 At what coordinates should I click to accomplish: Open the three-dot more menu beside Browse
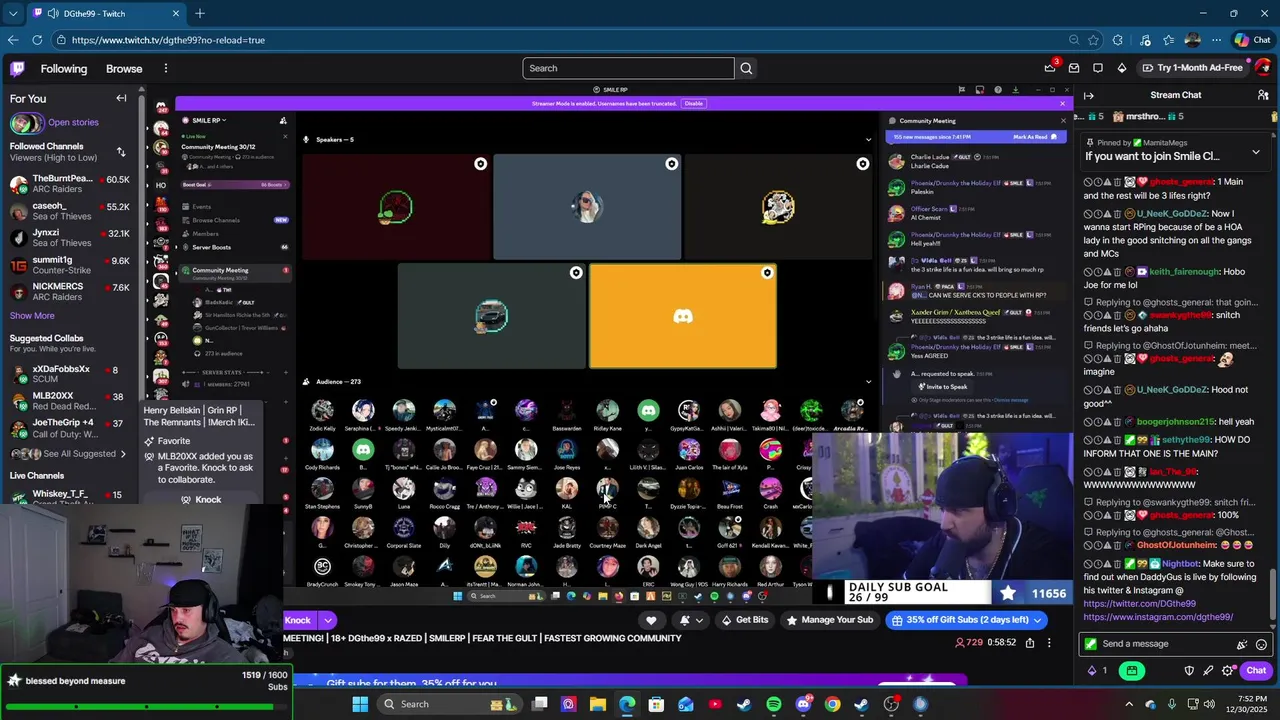166,68
